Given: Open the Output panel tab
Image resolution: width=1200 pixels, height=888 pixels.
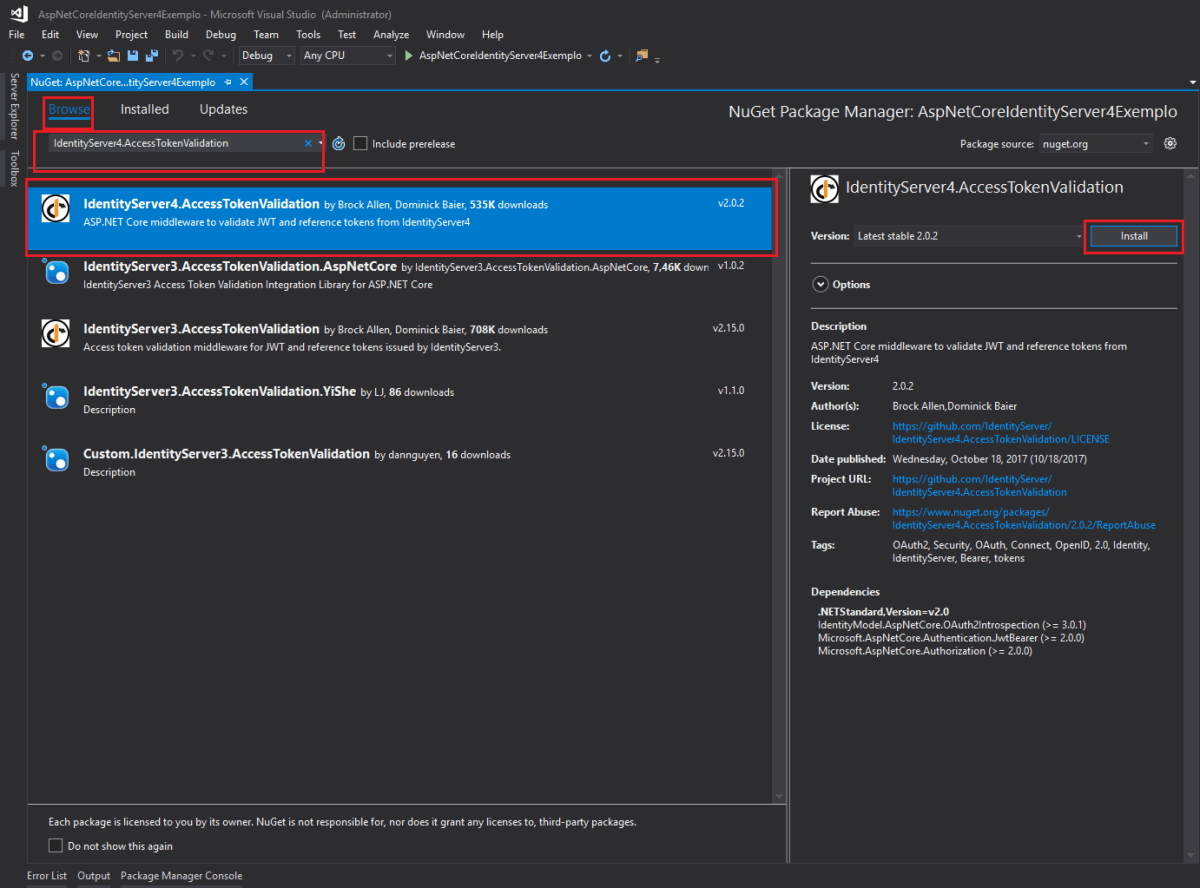Looking at the screenshot, I should pos(94,876).
